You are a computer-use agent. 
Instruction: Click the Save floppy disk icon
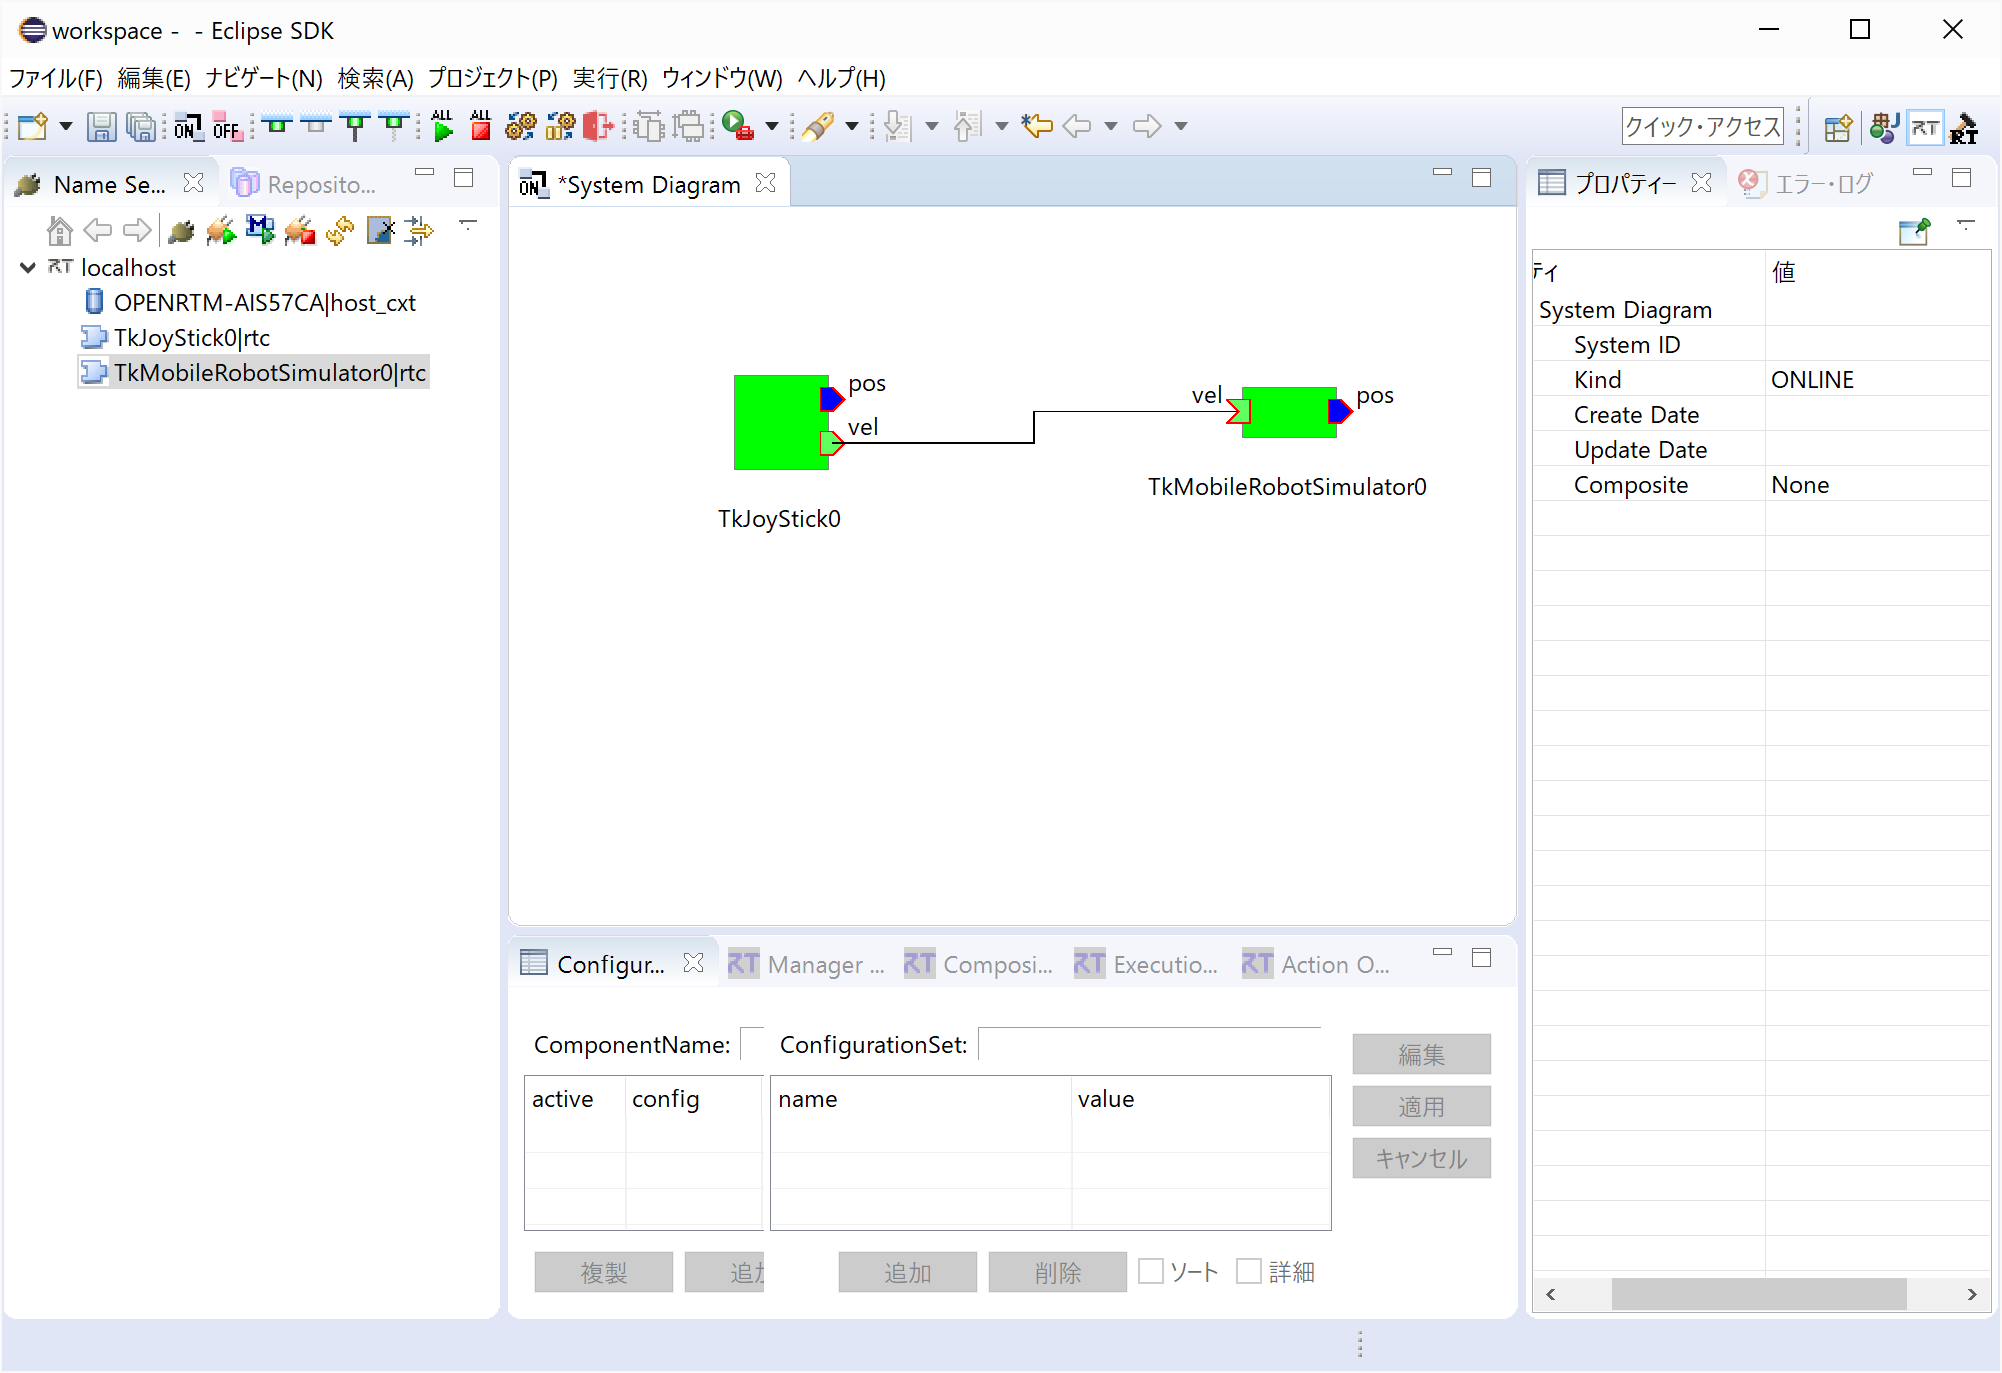[101, 126]
